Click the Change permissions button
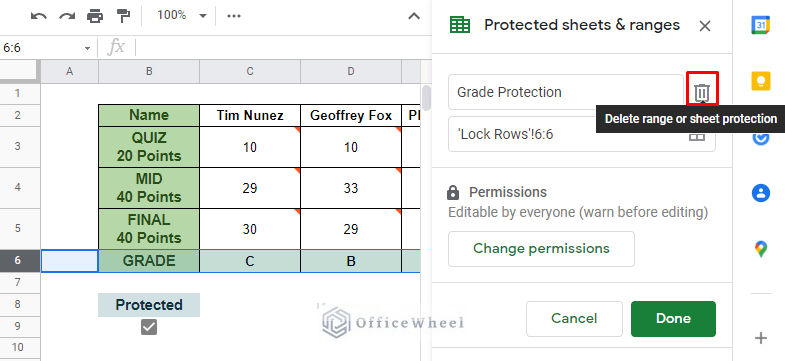This screenshot has width=785, height=361. point(541,249)
